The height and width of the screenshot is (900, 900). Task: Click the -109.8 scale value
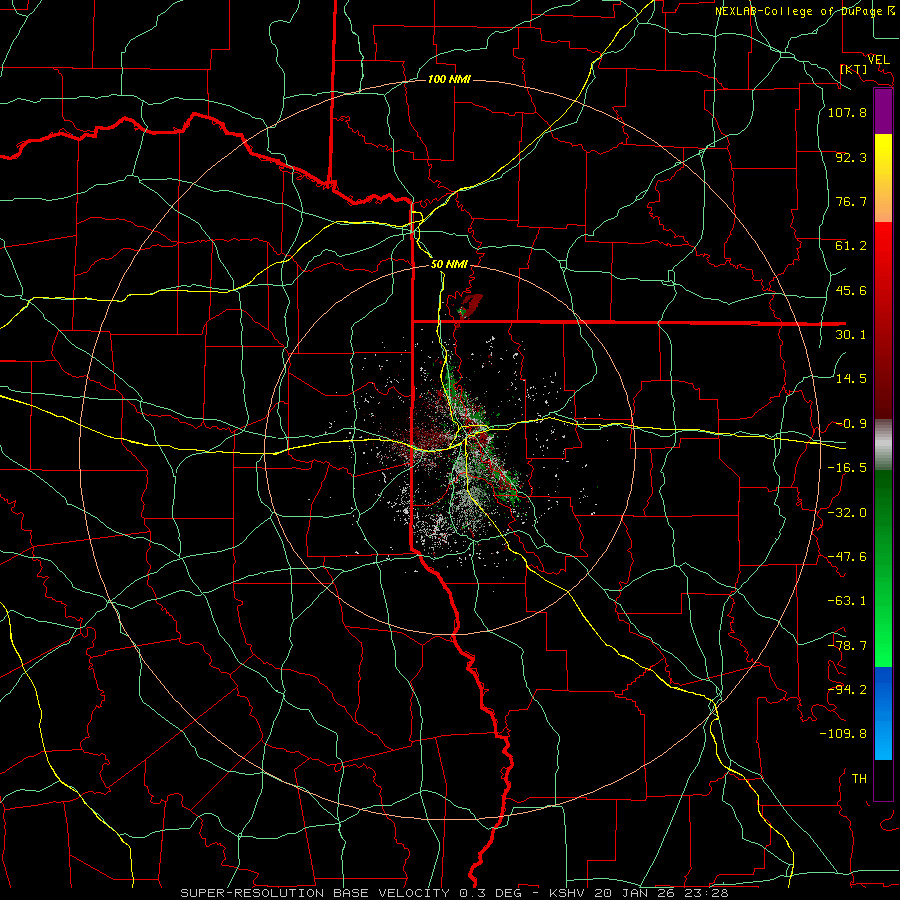pyautogui.click(x=843, y=734)
